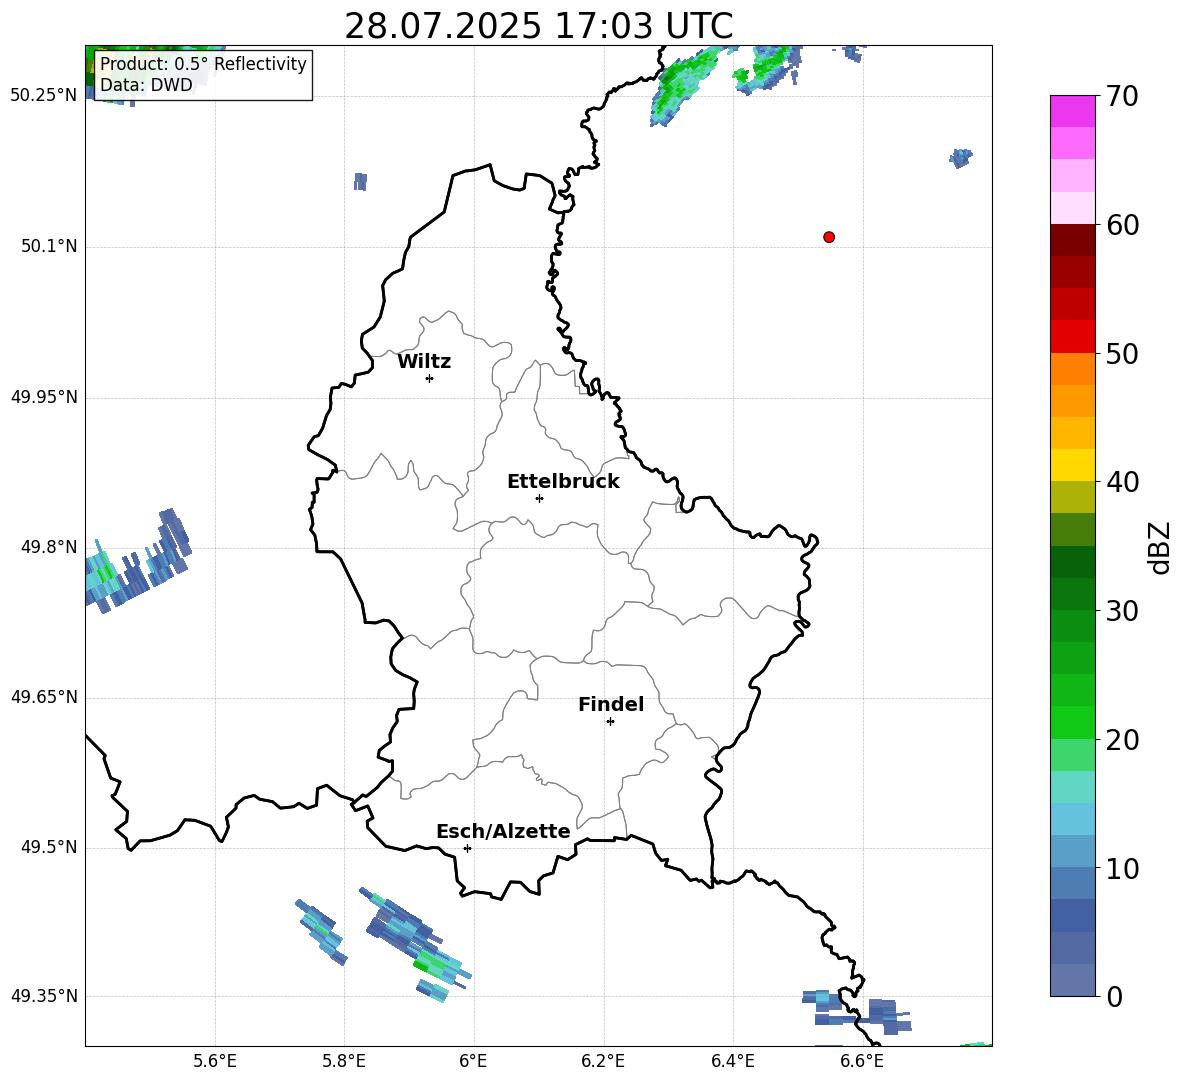Image resolution: width=1184 pixels, height=1081 pixels.
Task: Click the radar echo south of Esch/Alzette
Action: coord(414,944)
